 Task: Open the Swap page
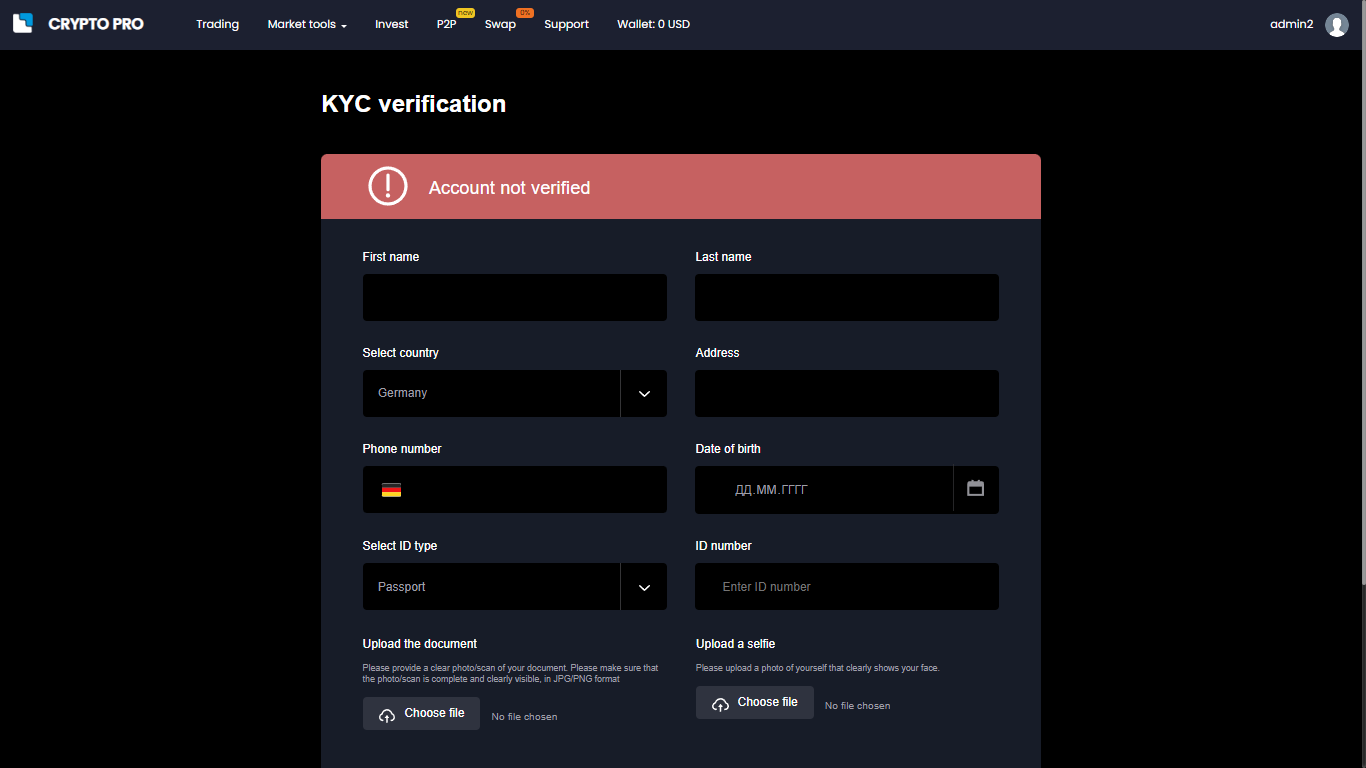pos(500,25)
